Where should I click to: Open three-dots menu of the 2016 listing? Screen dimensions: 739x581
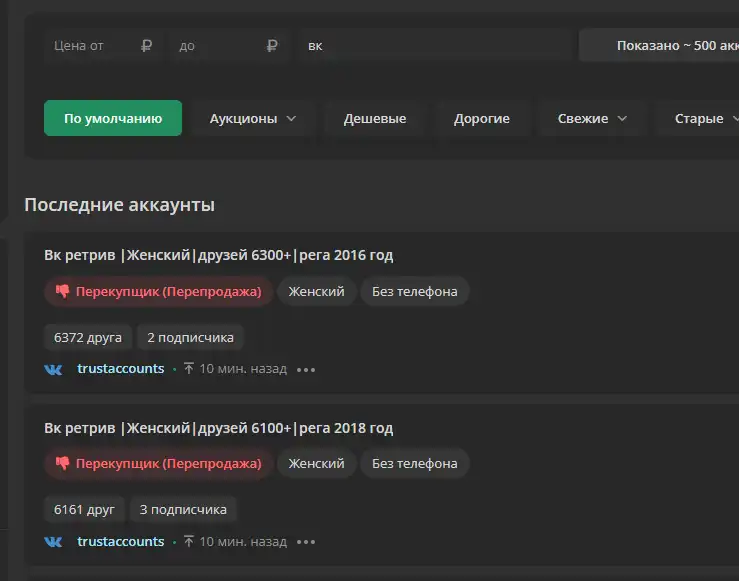tap(306, 369)
